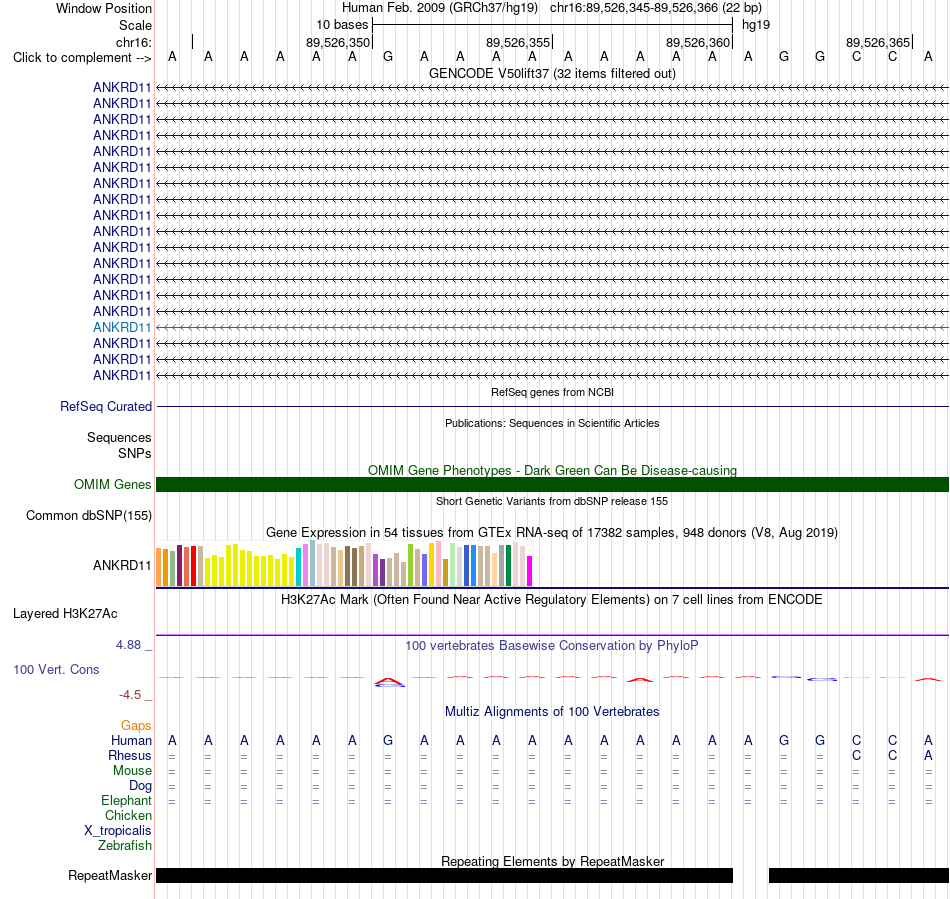This screenshot has width=950, height=899.
Task: Click the RepeatMasker track label
Action: (110, 875)
